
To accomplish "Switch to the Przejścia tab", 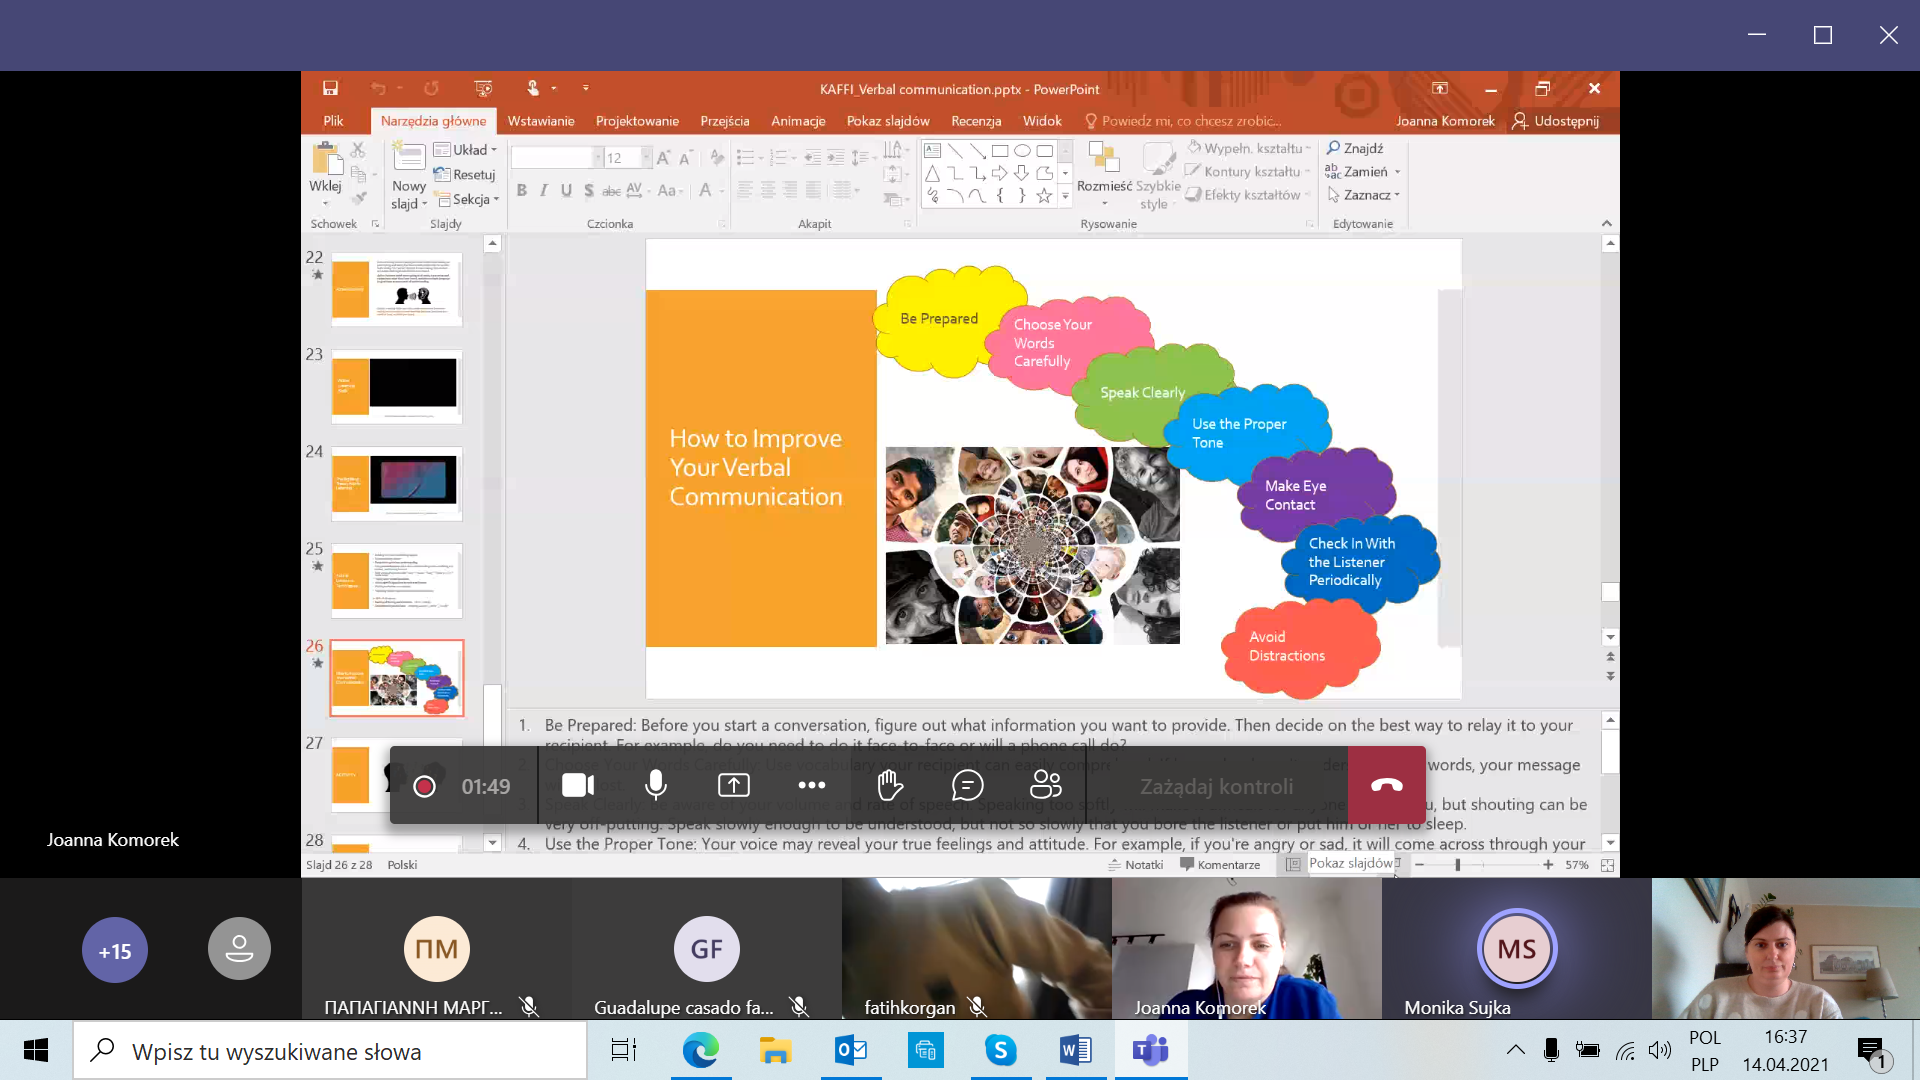I will pos(725,121).
